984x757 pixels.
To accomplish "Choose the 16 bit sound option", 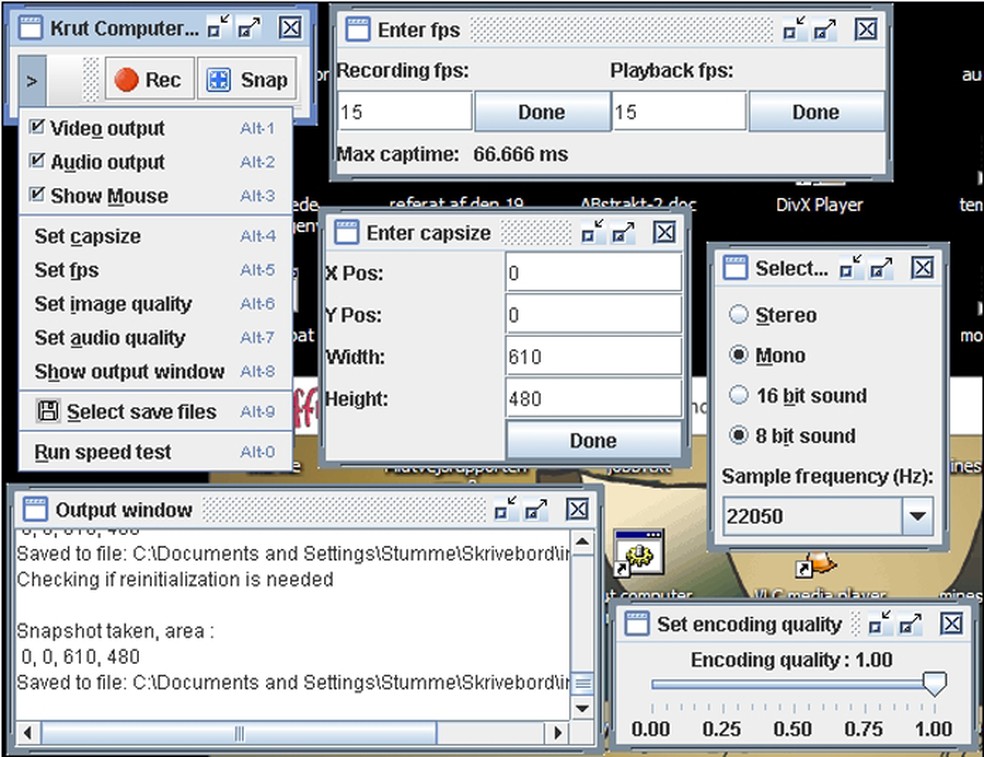I will pyautogui.click(x=739, y=395).
